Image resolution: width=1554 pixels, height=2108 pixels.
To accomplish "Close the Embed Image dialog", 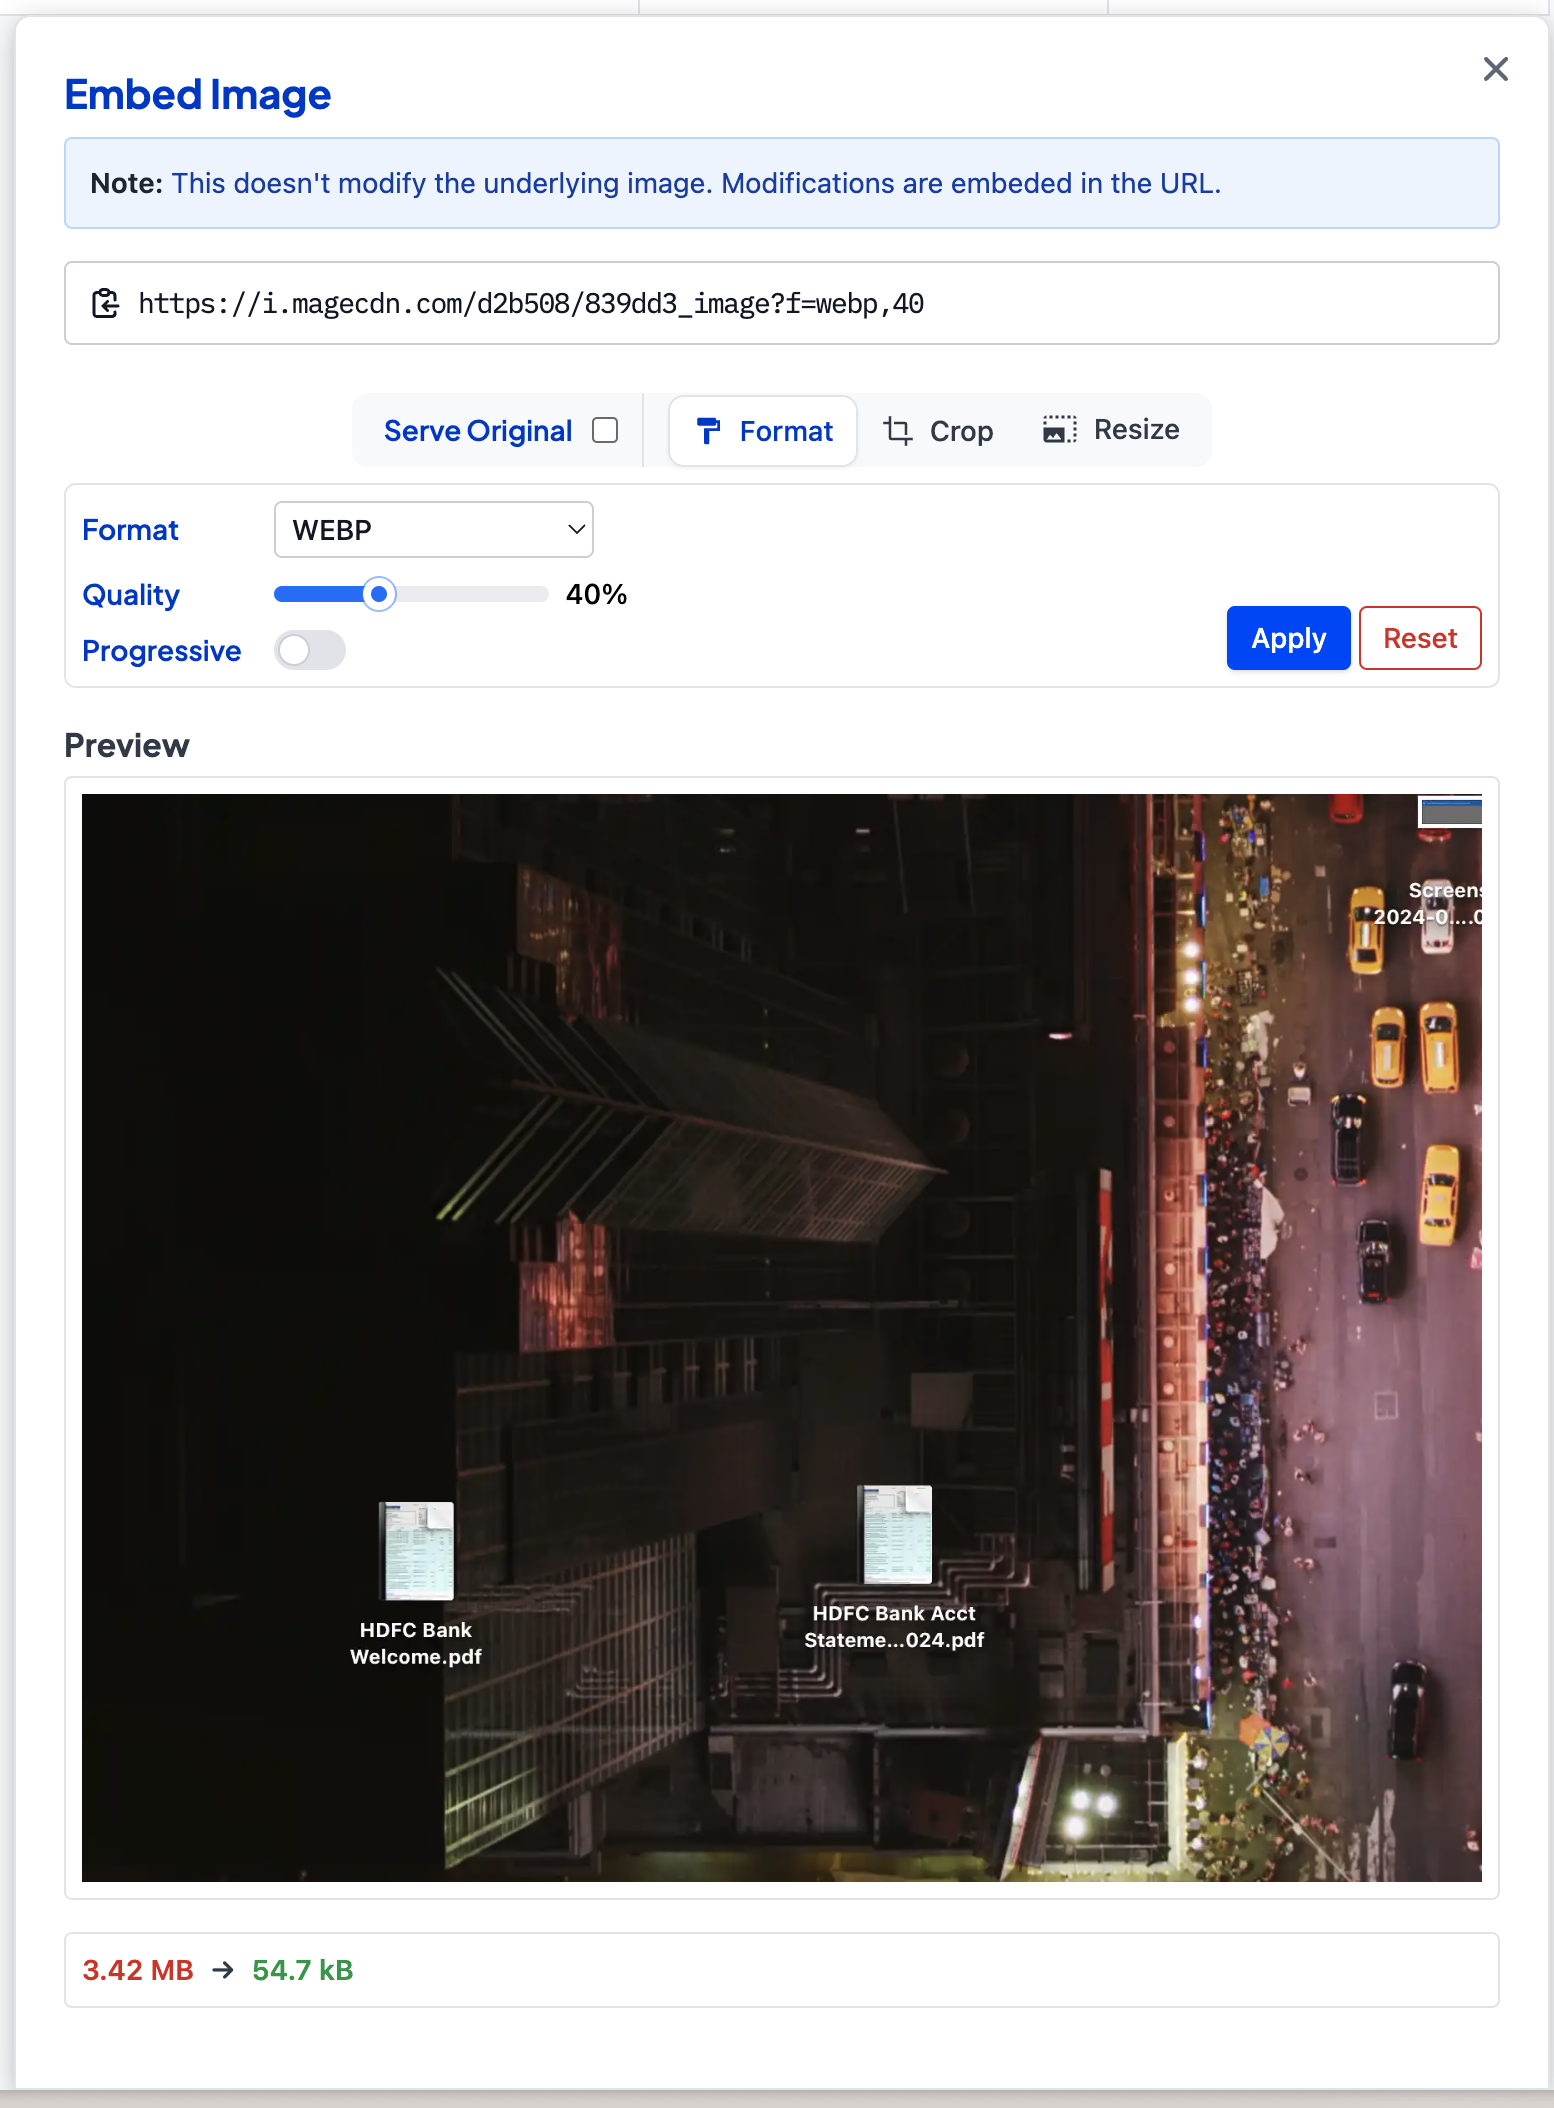I will click(x=1495, y=69).
